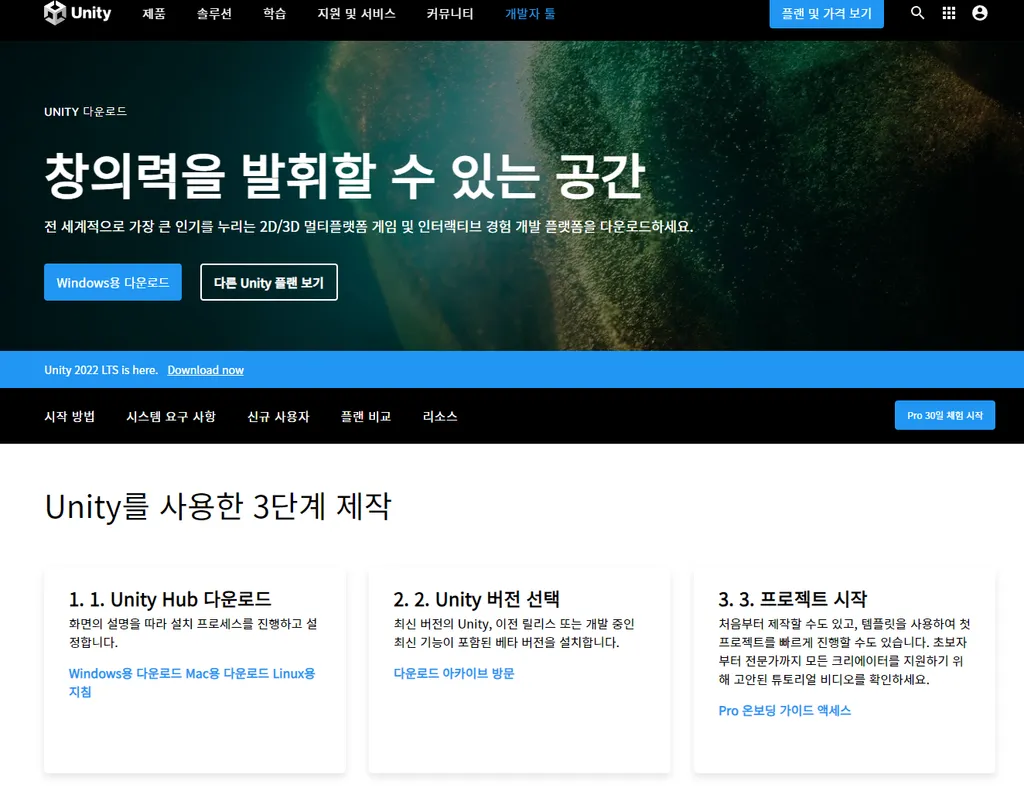
Task: Open the 학습 navigation menu
Action: tap(274, 14)
